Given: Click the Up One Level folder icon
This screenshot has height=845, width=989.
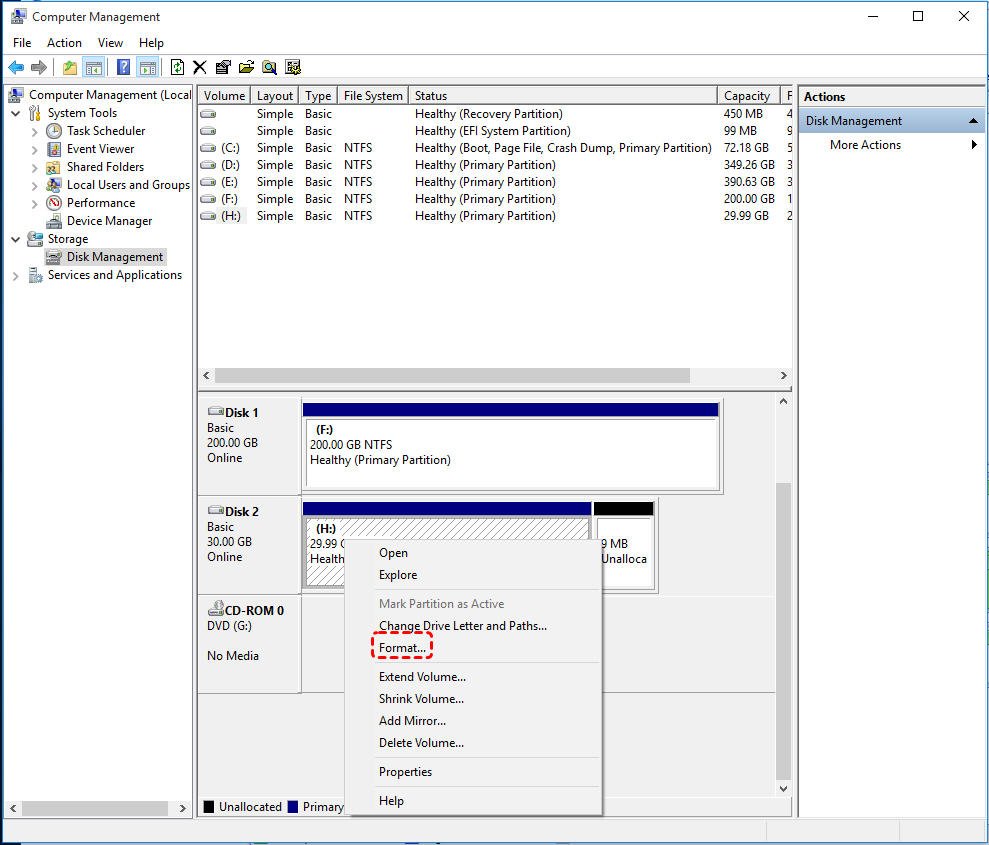Looking at the screenshot, I should 69,67.
